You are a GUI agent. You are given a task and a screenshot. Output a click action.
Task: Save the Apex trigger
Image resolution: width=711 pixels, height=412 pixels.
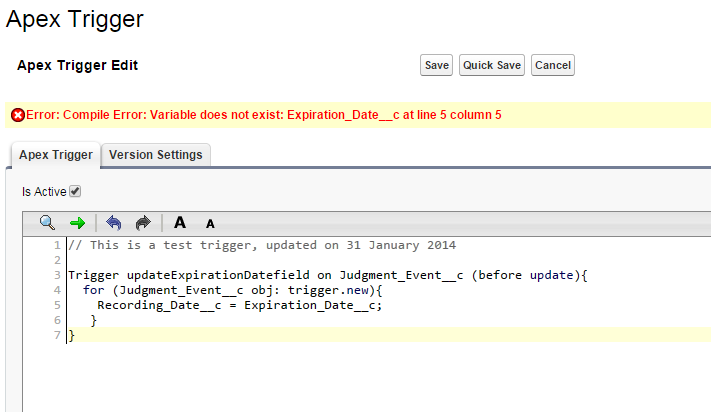pos(436,65)
